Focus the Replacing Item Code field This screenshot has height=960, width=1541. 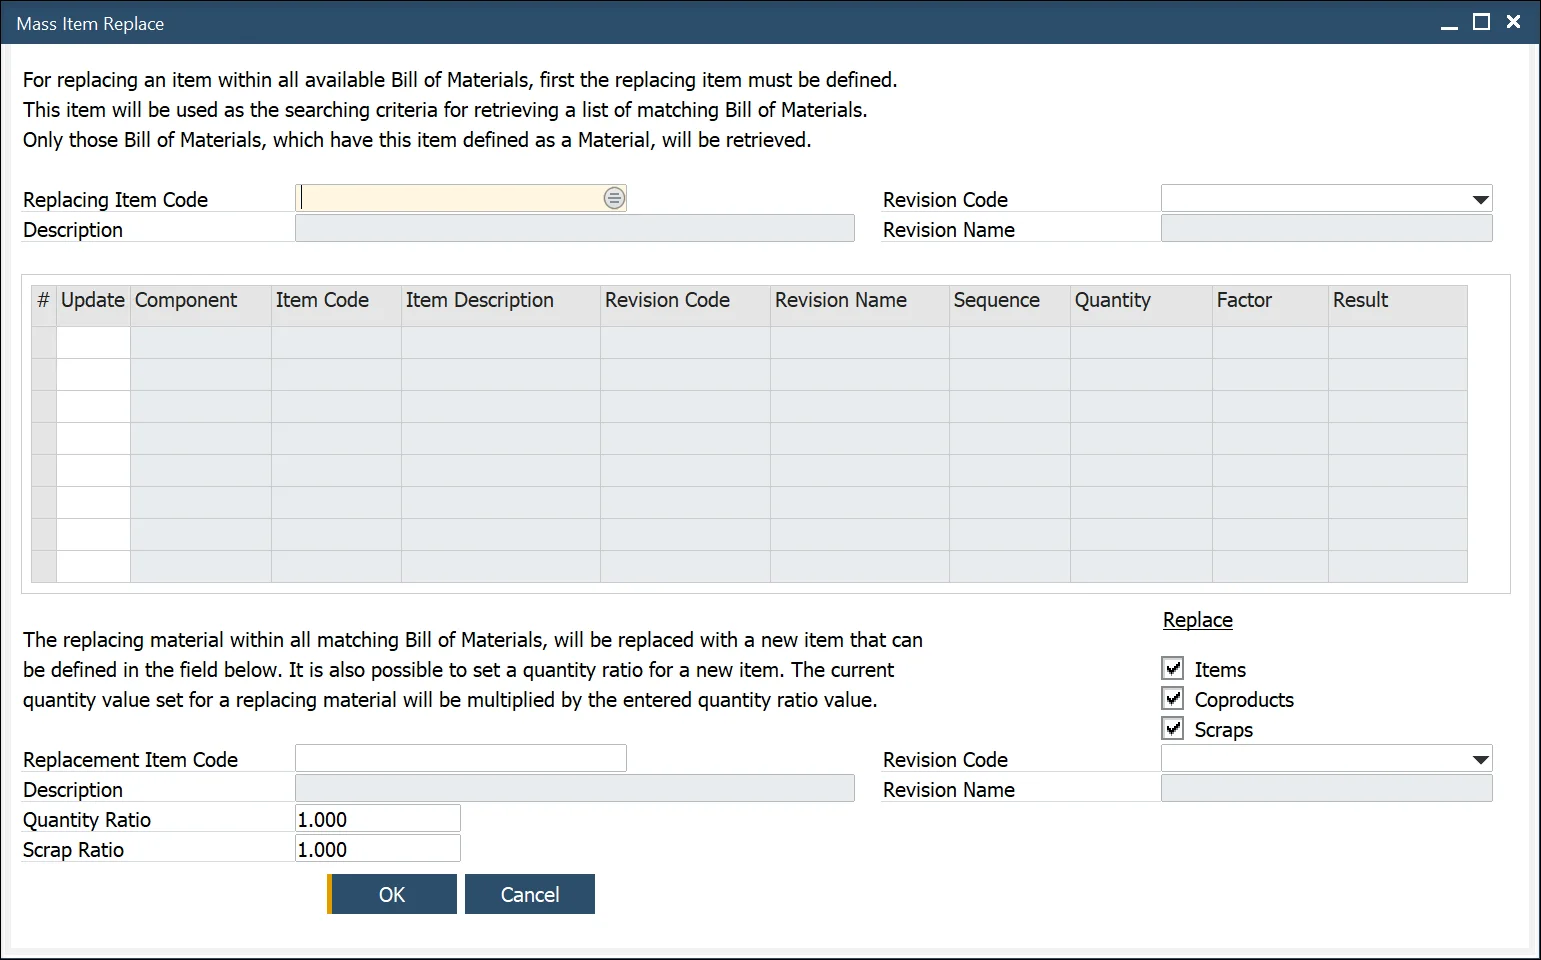(x=450, y=198)
